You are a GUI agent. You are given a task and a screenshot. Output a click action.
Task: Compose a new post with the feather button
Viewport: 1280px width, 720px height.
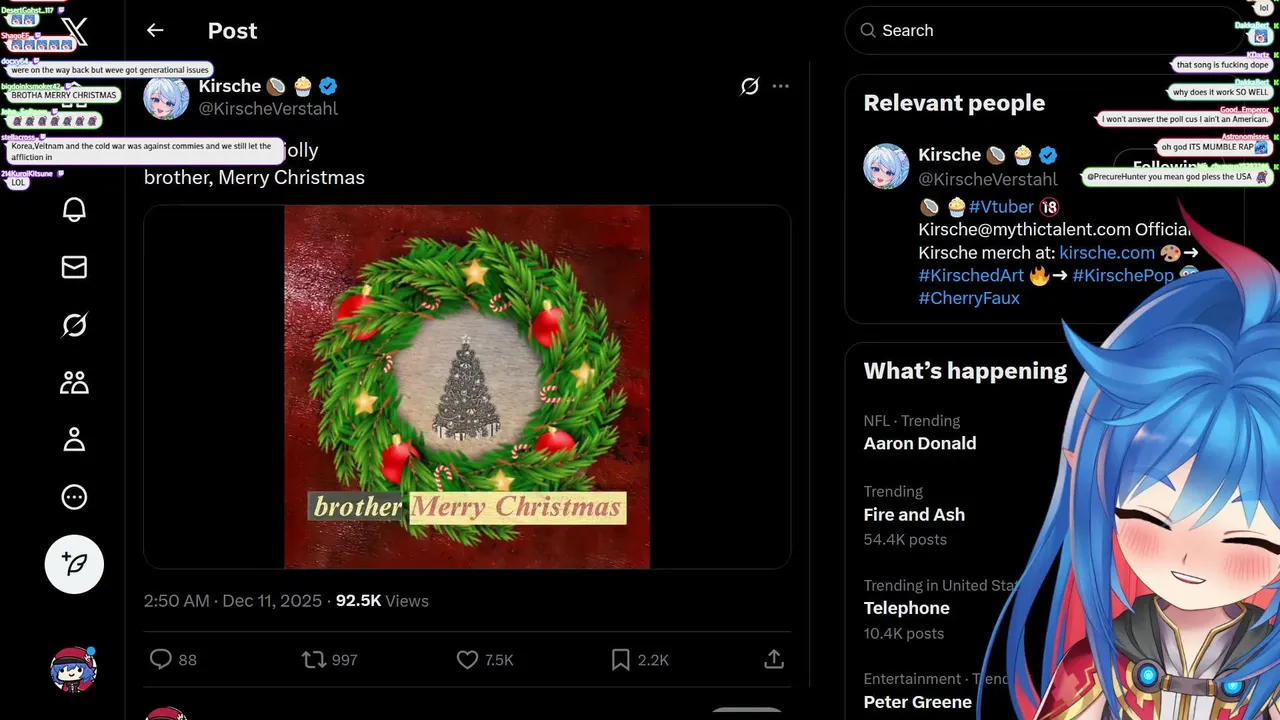click(74, 564)
